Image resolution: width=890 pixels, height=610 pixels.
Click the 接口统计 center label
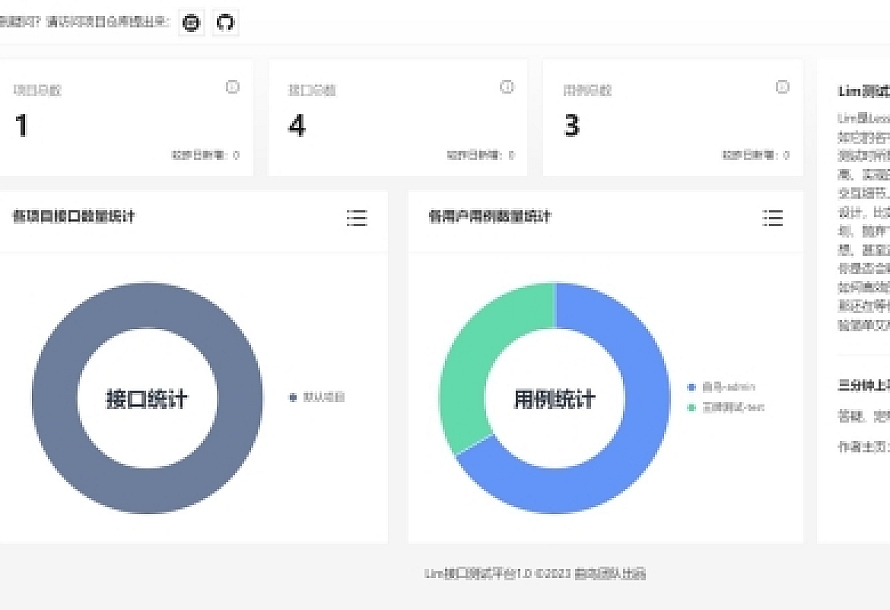coord(147,399)
